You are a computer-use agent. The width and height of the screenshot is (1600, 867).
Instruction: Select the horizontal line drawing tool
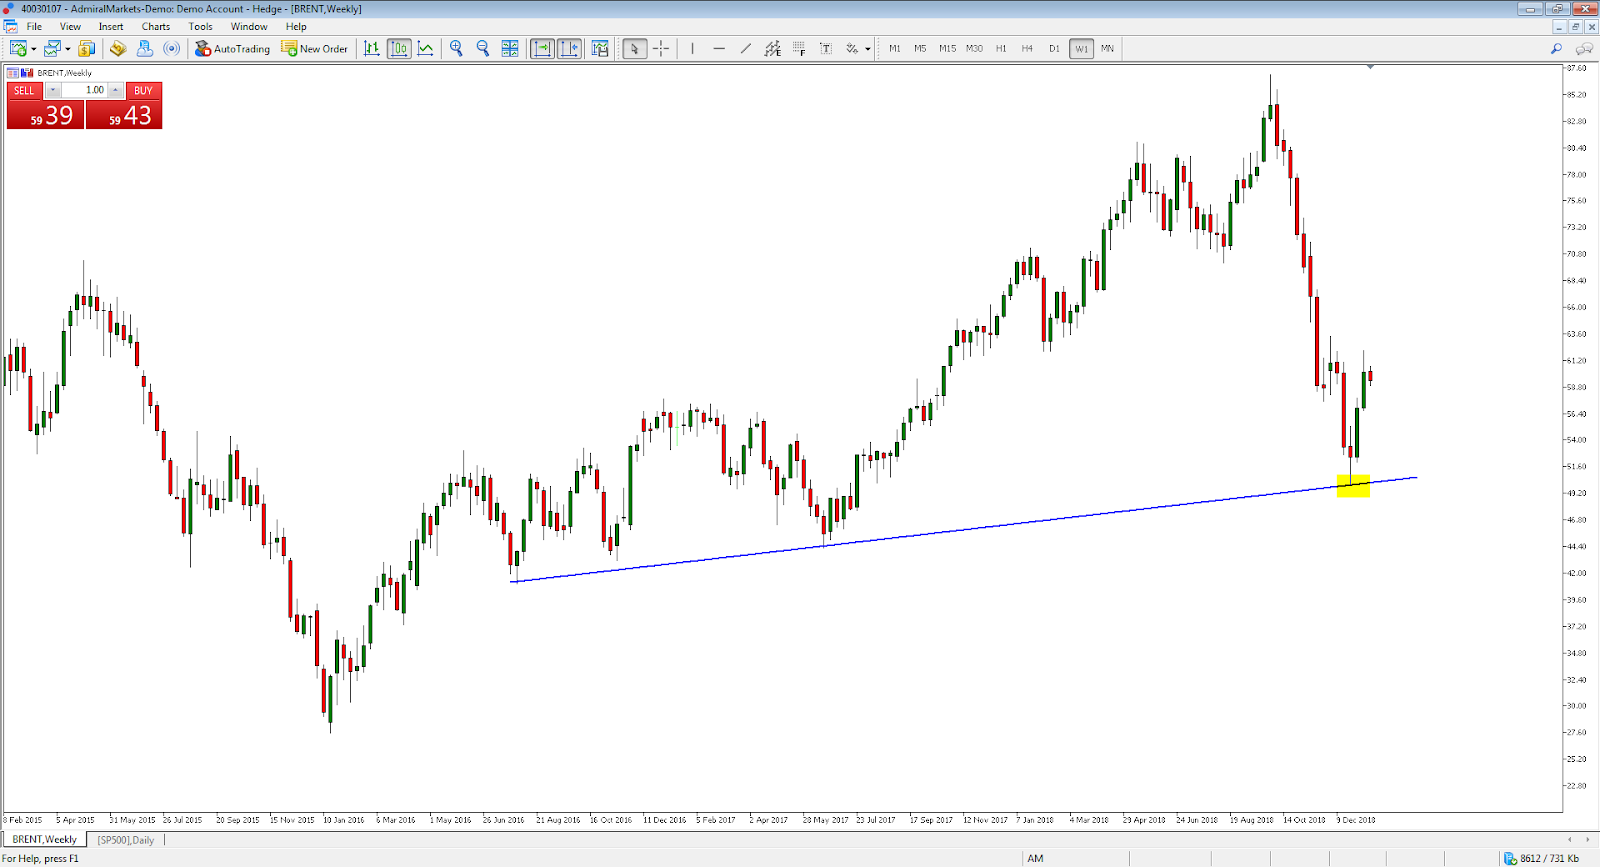(x=719, y=48)
